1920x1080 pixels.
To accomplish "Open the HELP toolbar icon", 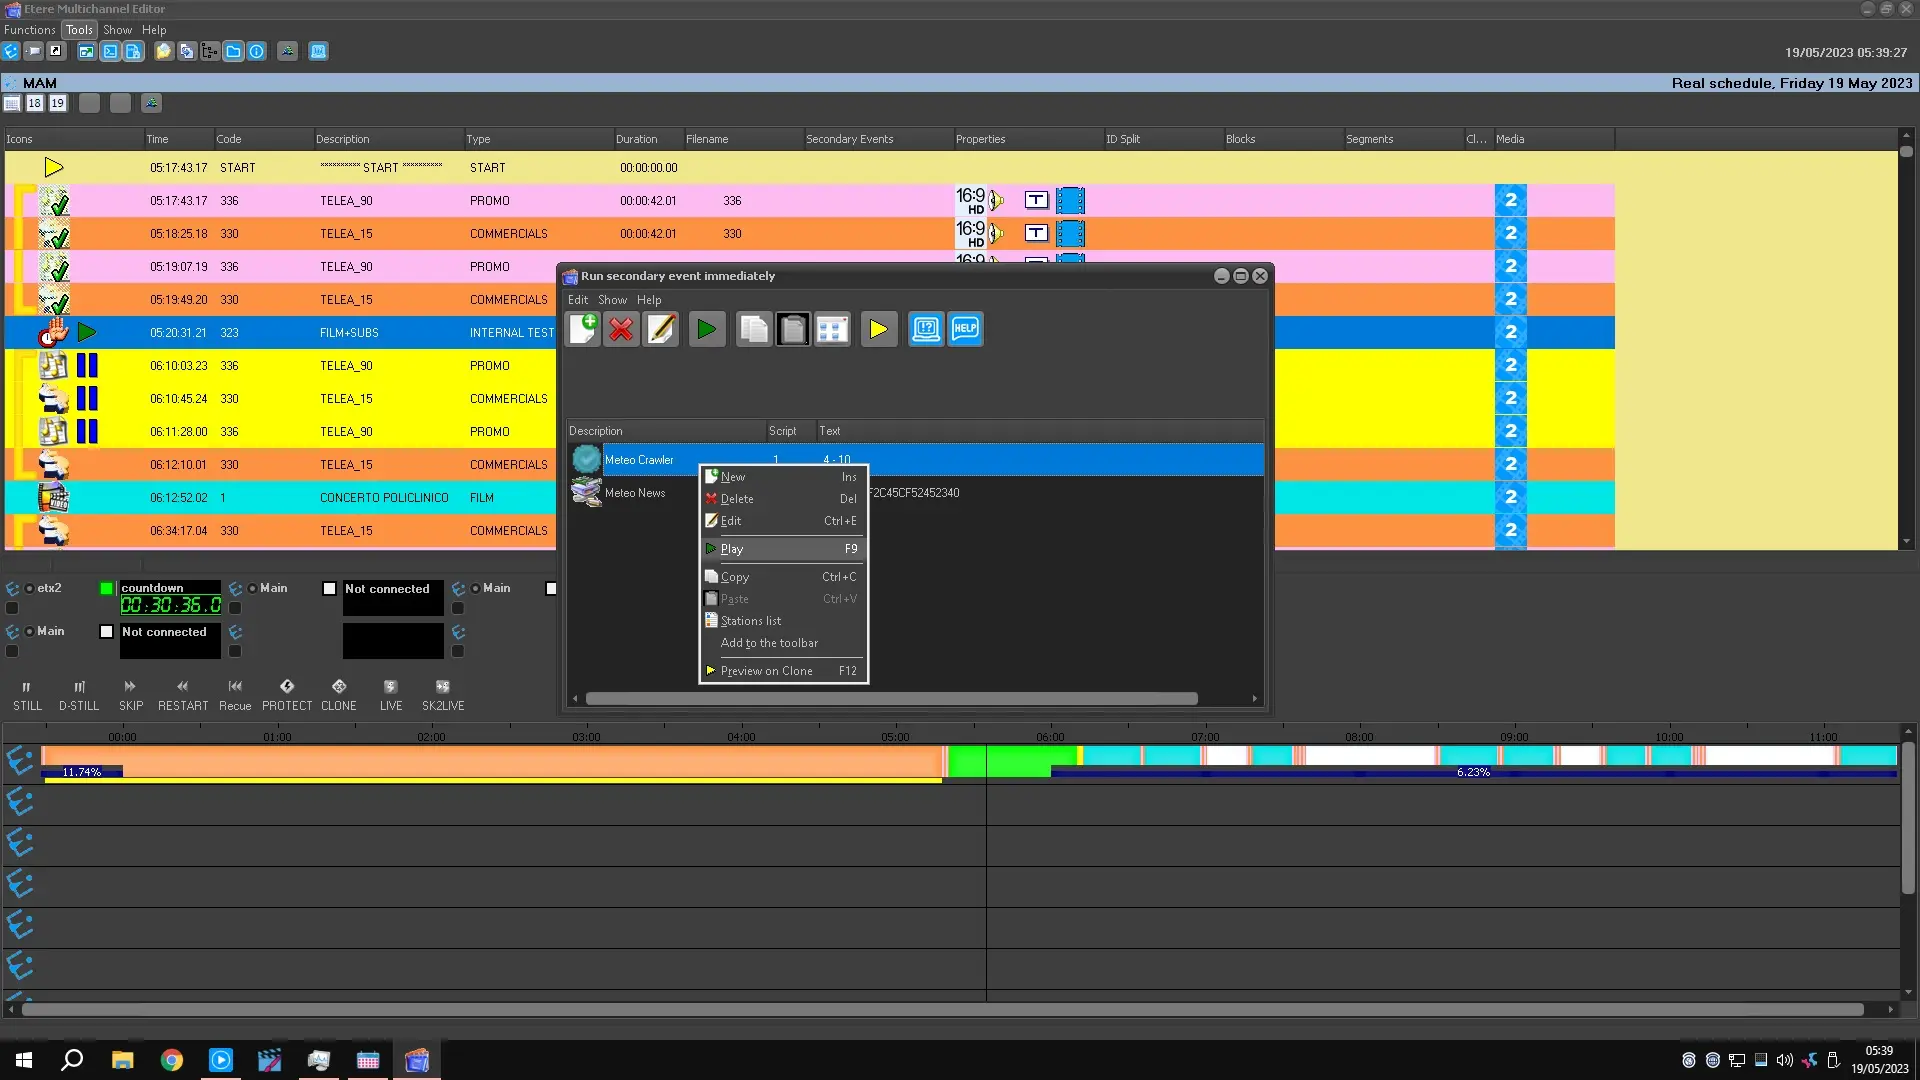I will pos(965,329).
